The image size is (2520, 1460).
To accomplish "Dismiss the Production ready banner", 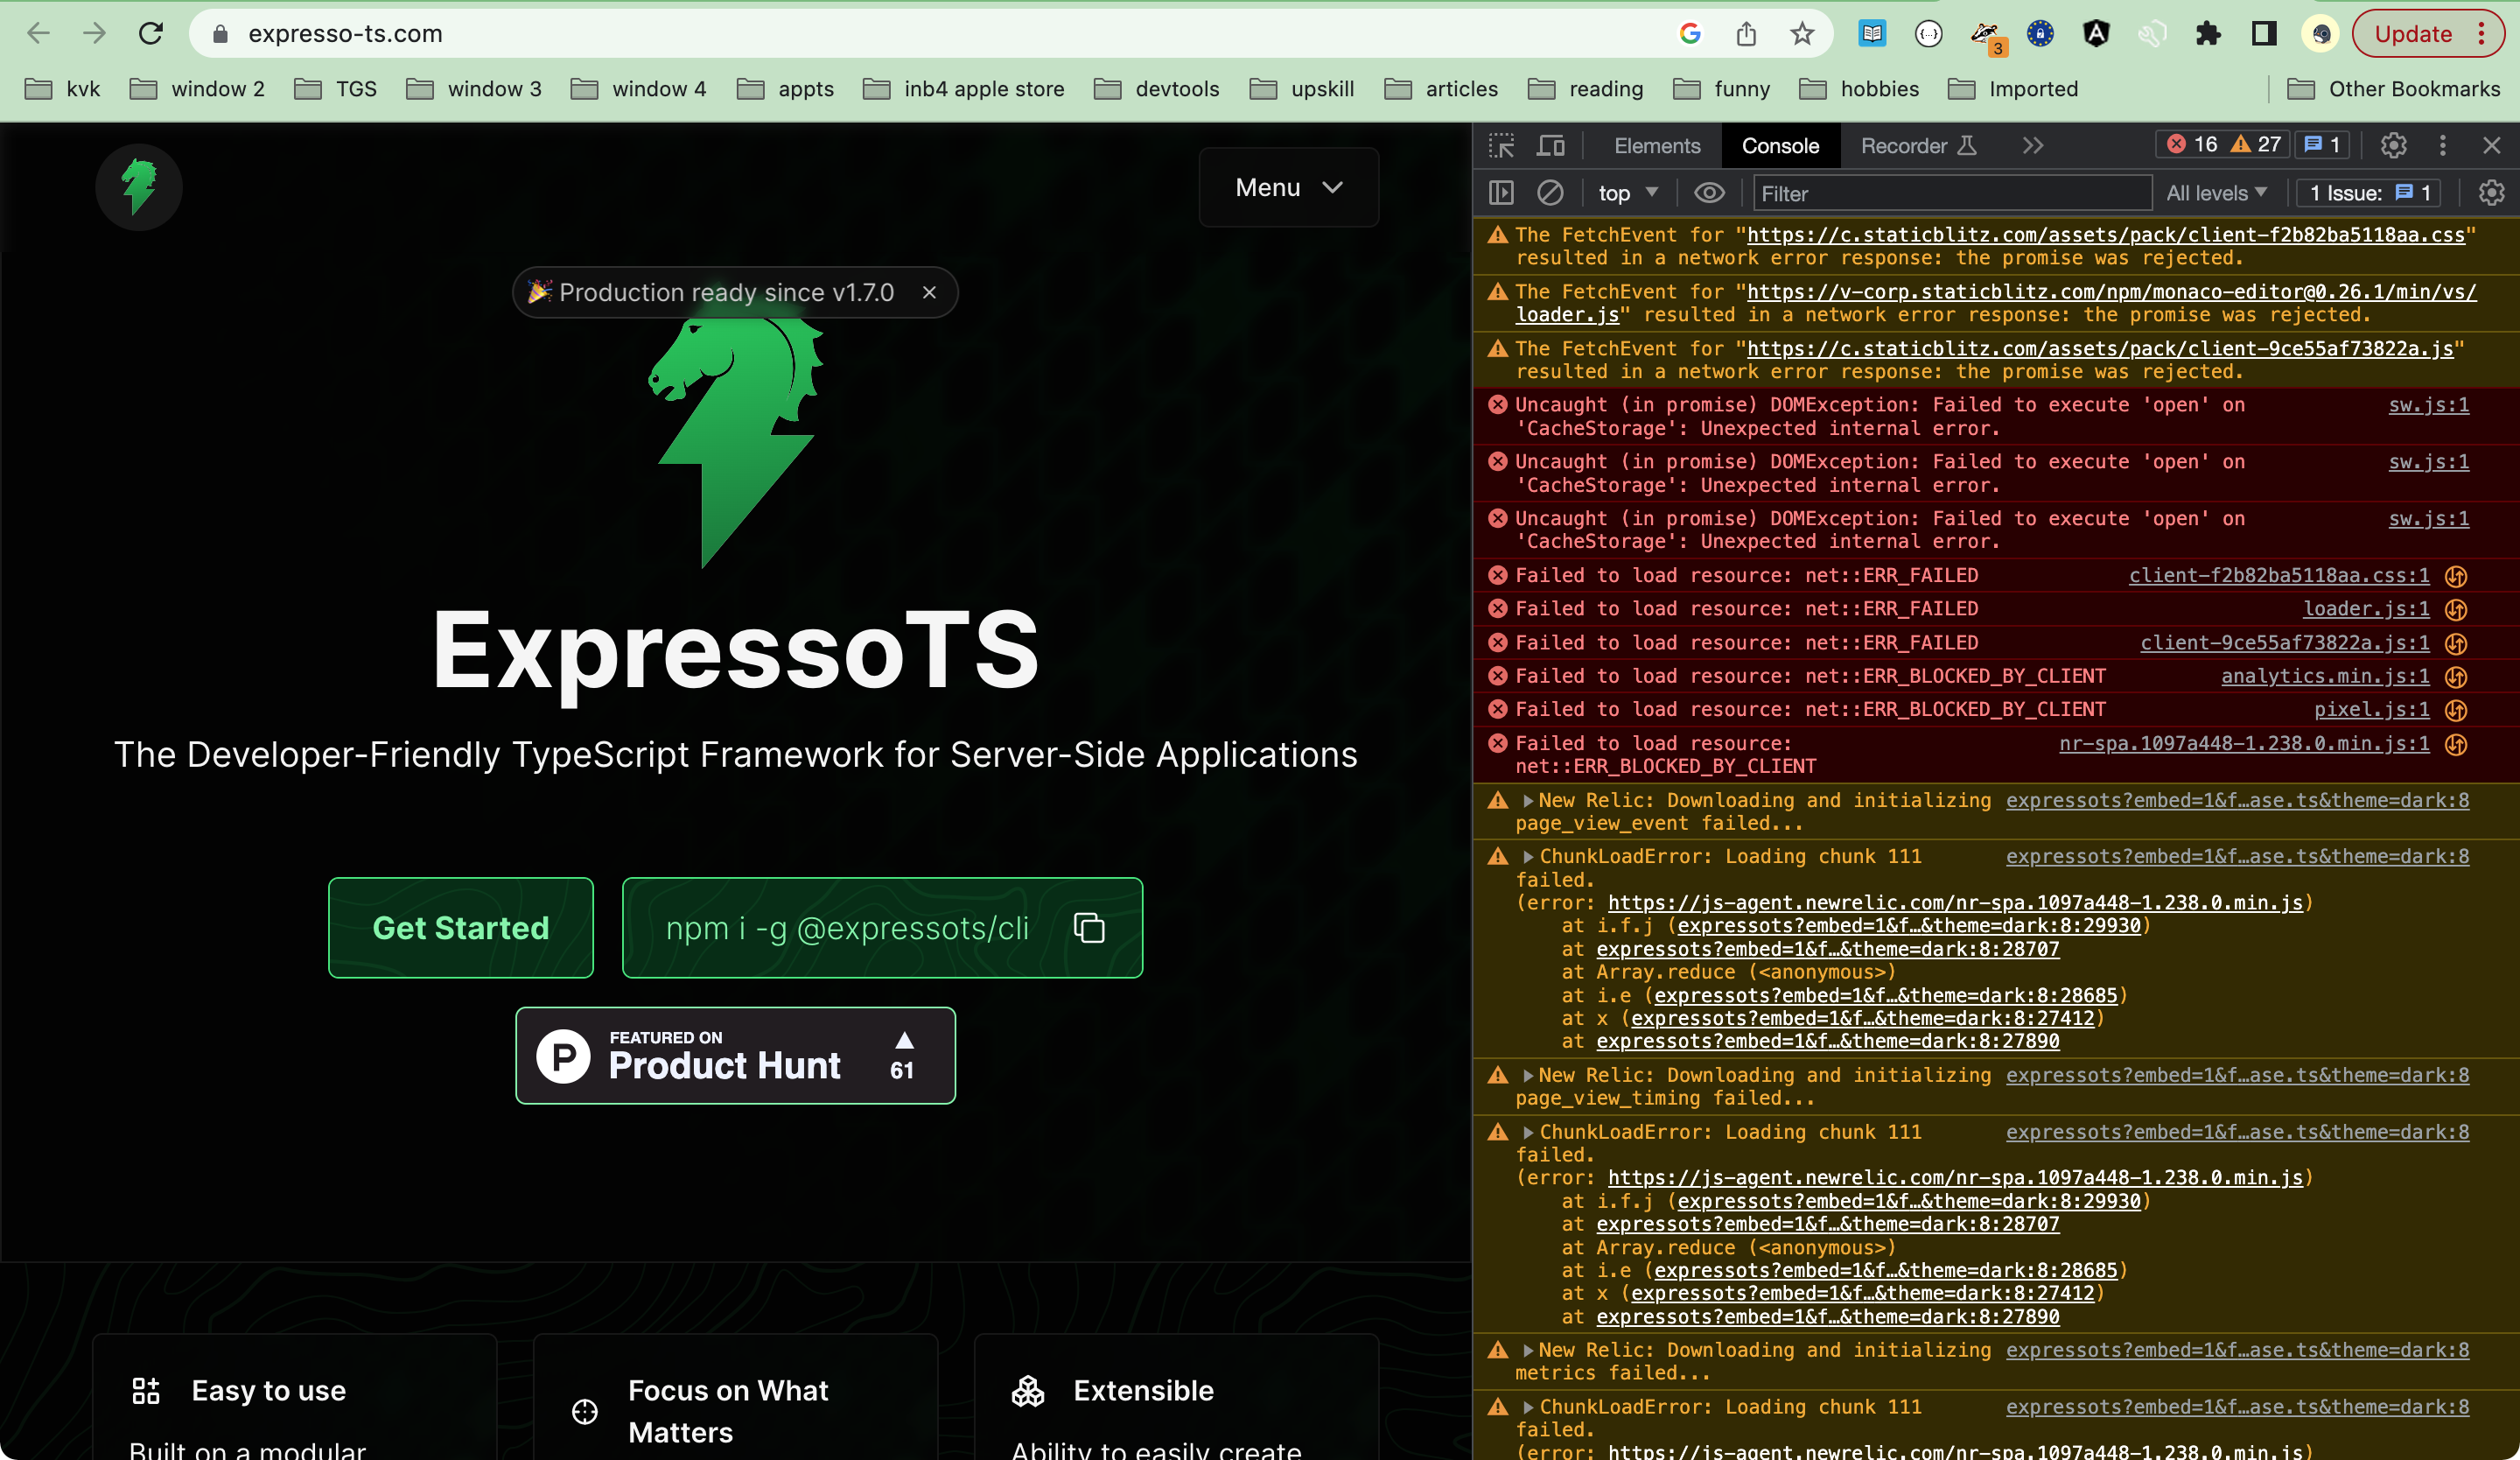I will coord(929,292).
